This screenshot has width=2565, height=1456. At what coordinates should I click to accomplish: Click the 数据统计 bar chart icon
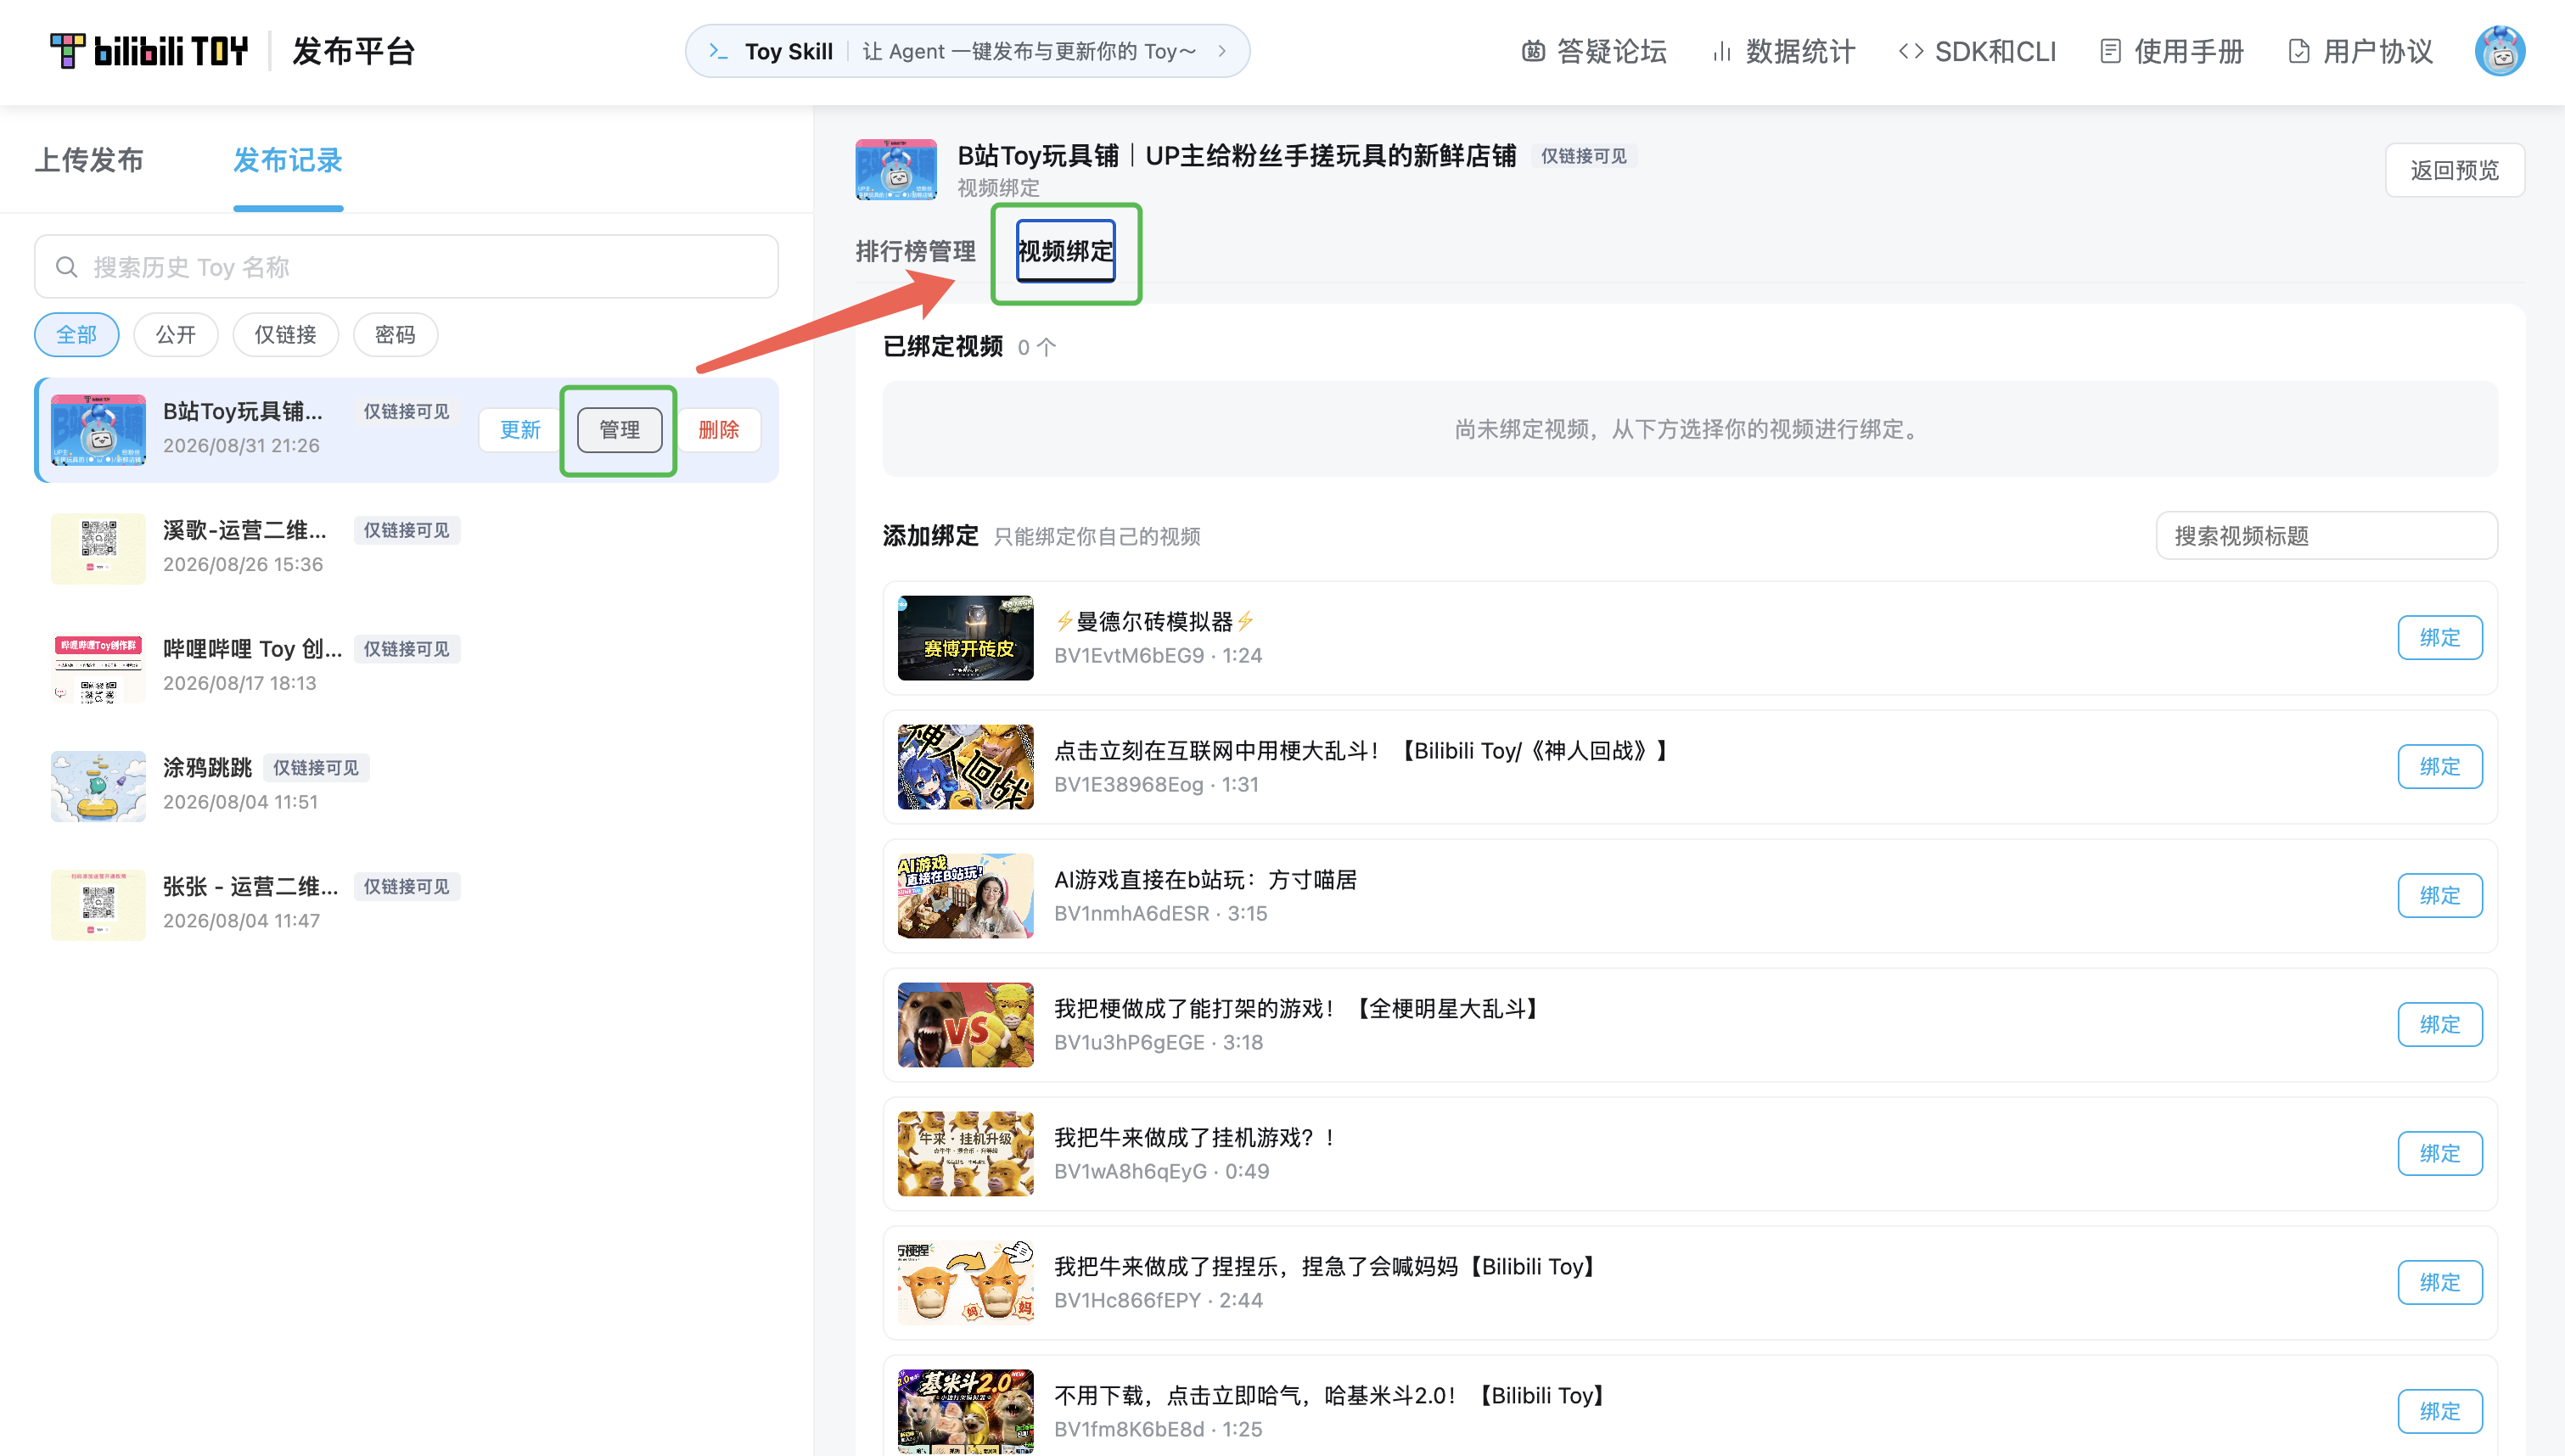coord(1721,51)
